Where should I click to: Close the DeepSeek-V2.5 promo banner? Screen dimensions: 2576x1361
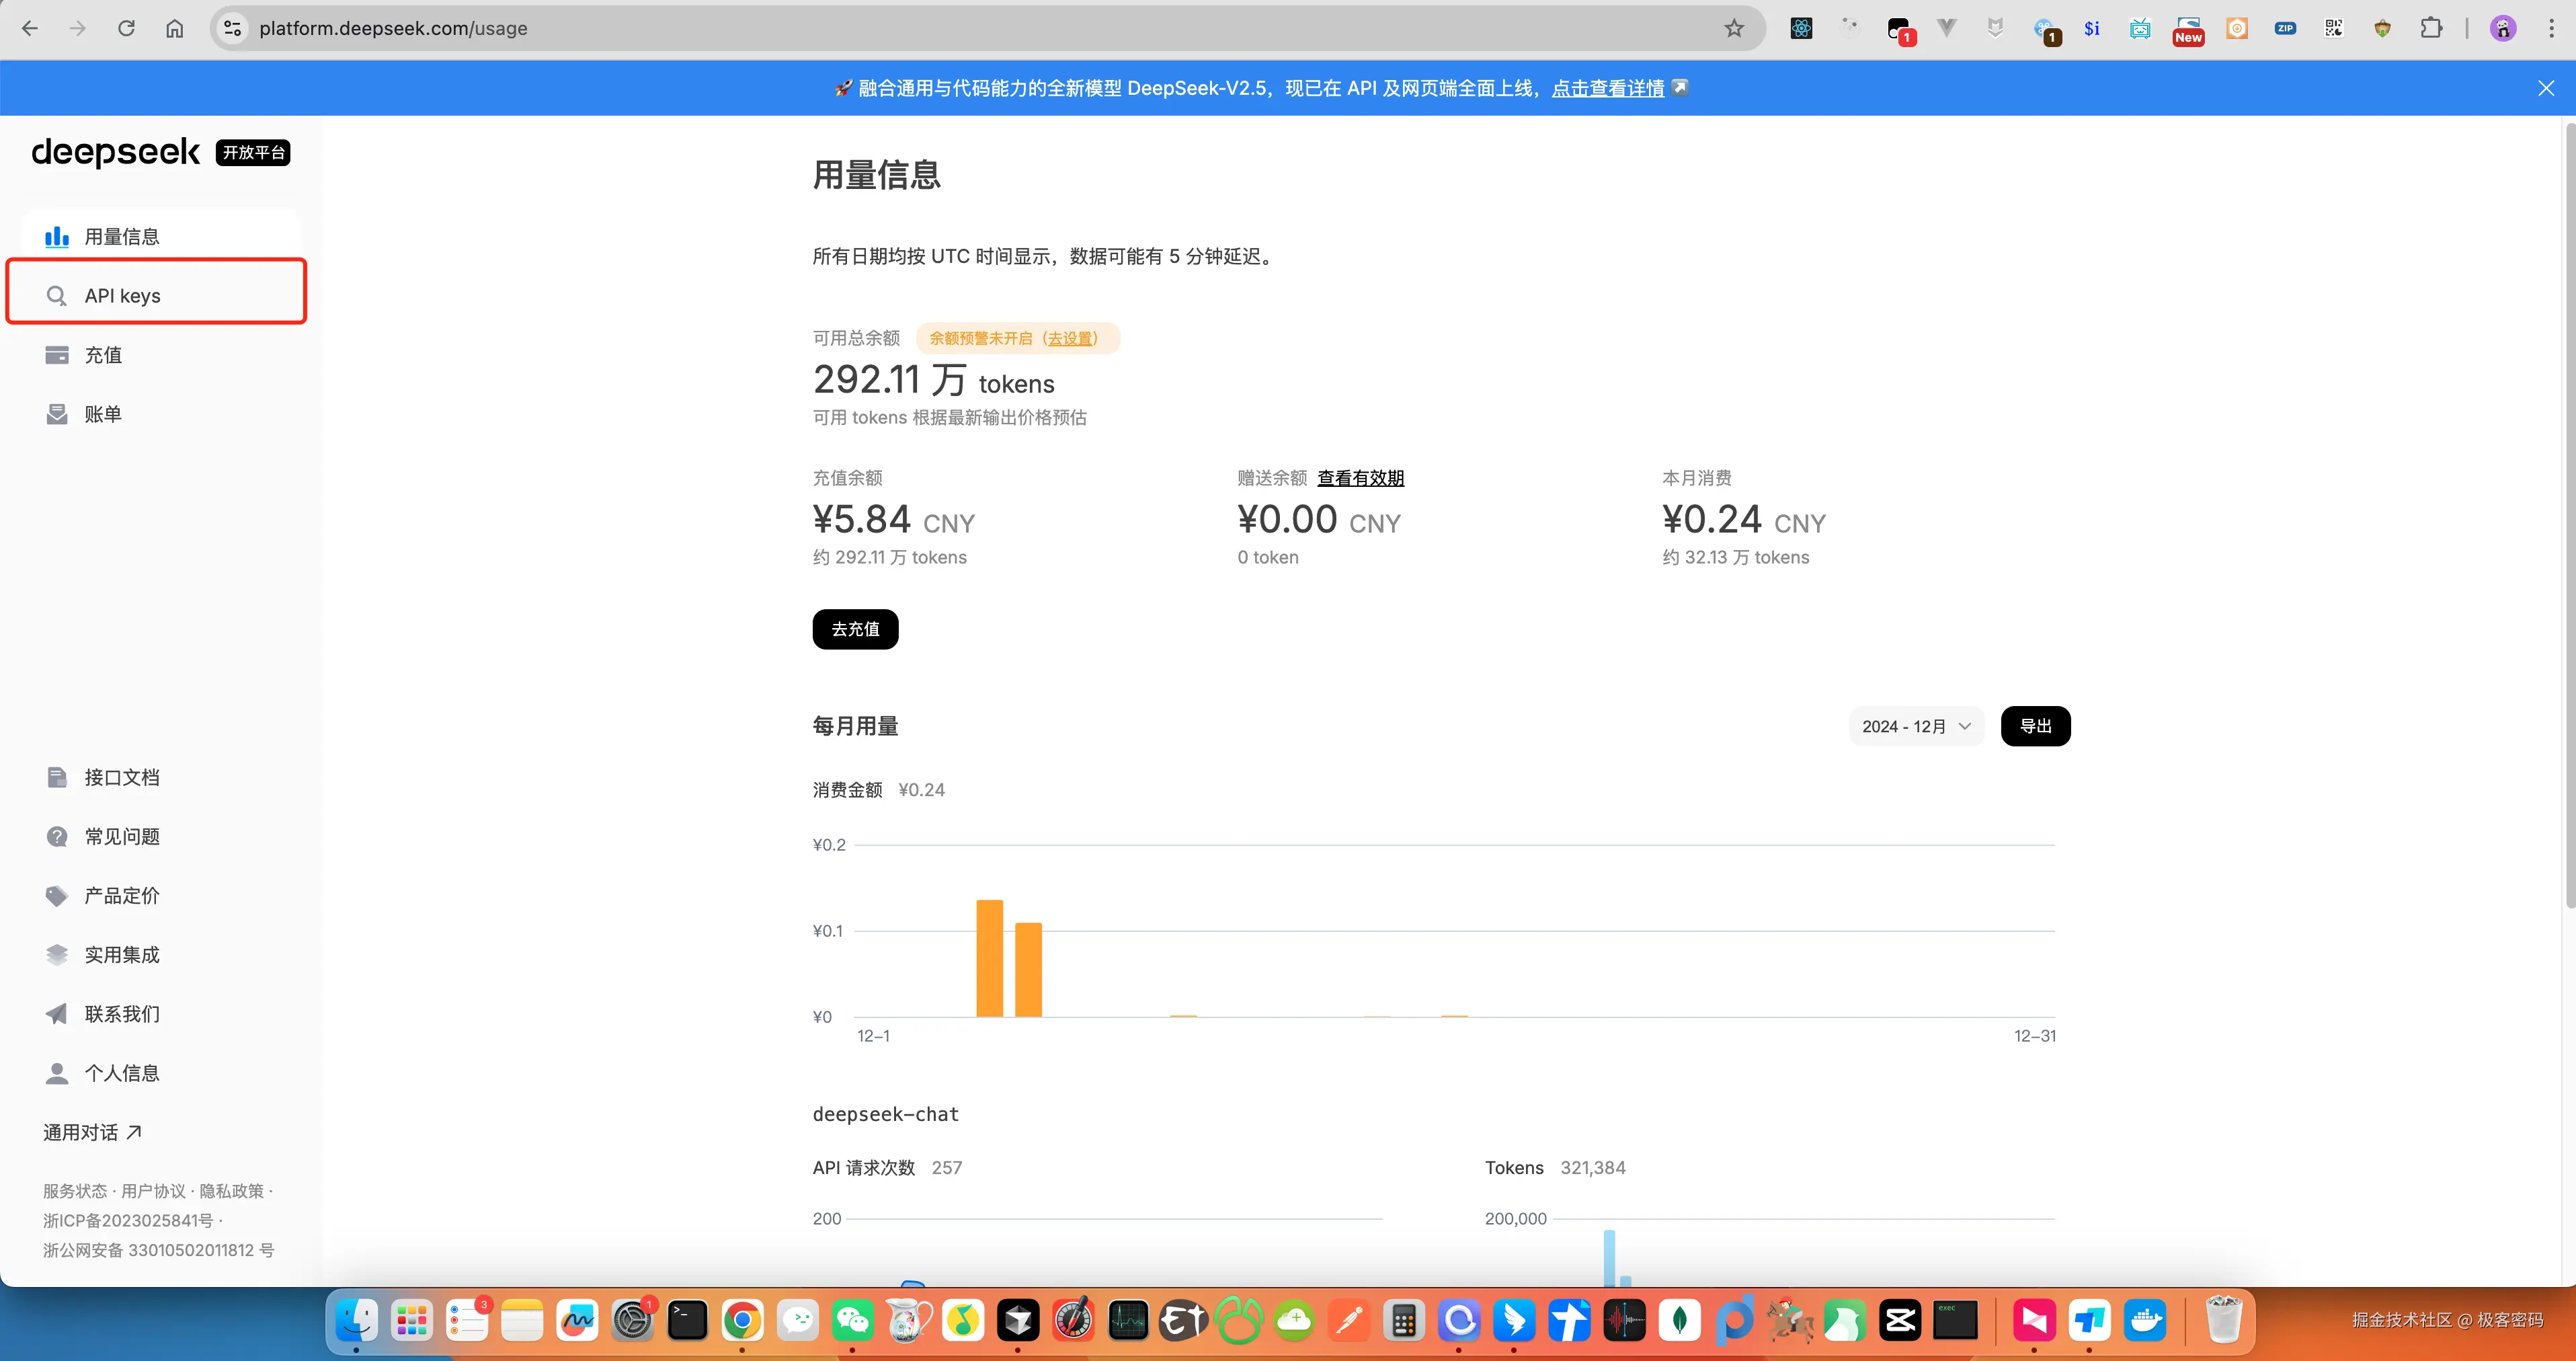click(2546, 87)
